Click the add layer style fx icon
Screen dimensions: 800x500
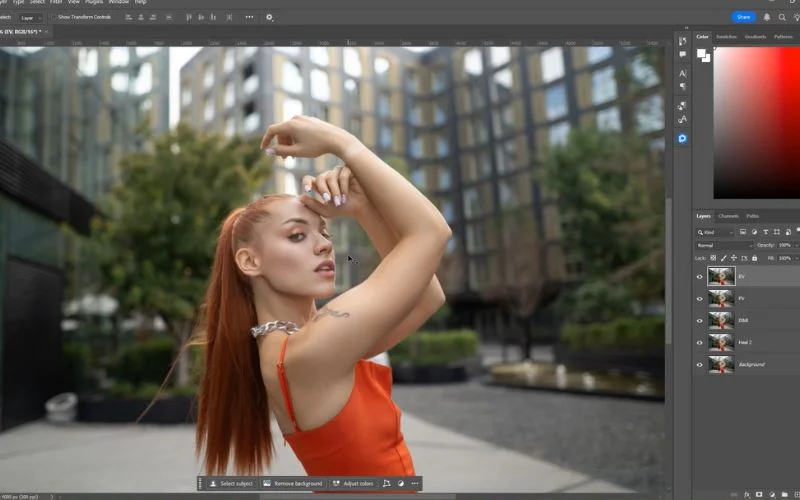[x=747, y=494]
